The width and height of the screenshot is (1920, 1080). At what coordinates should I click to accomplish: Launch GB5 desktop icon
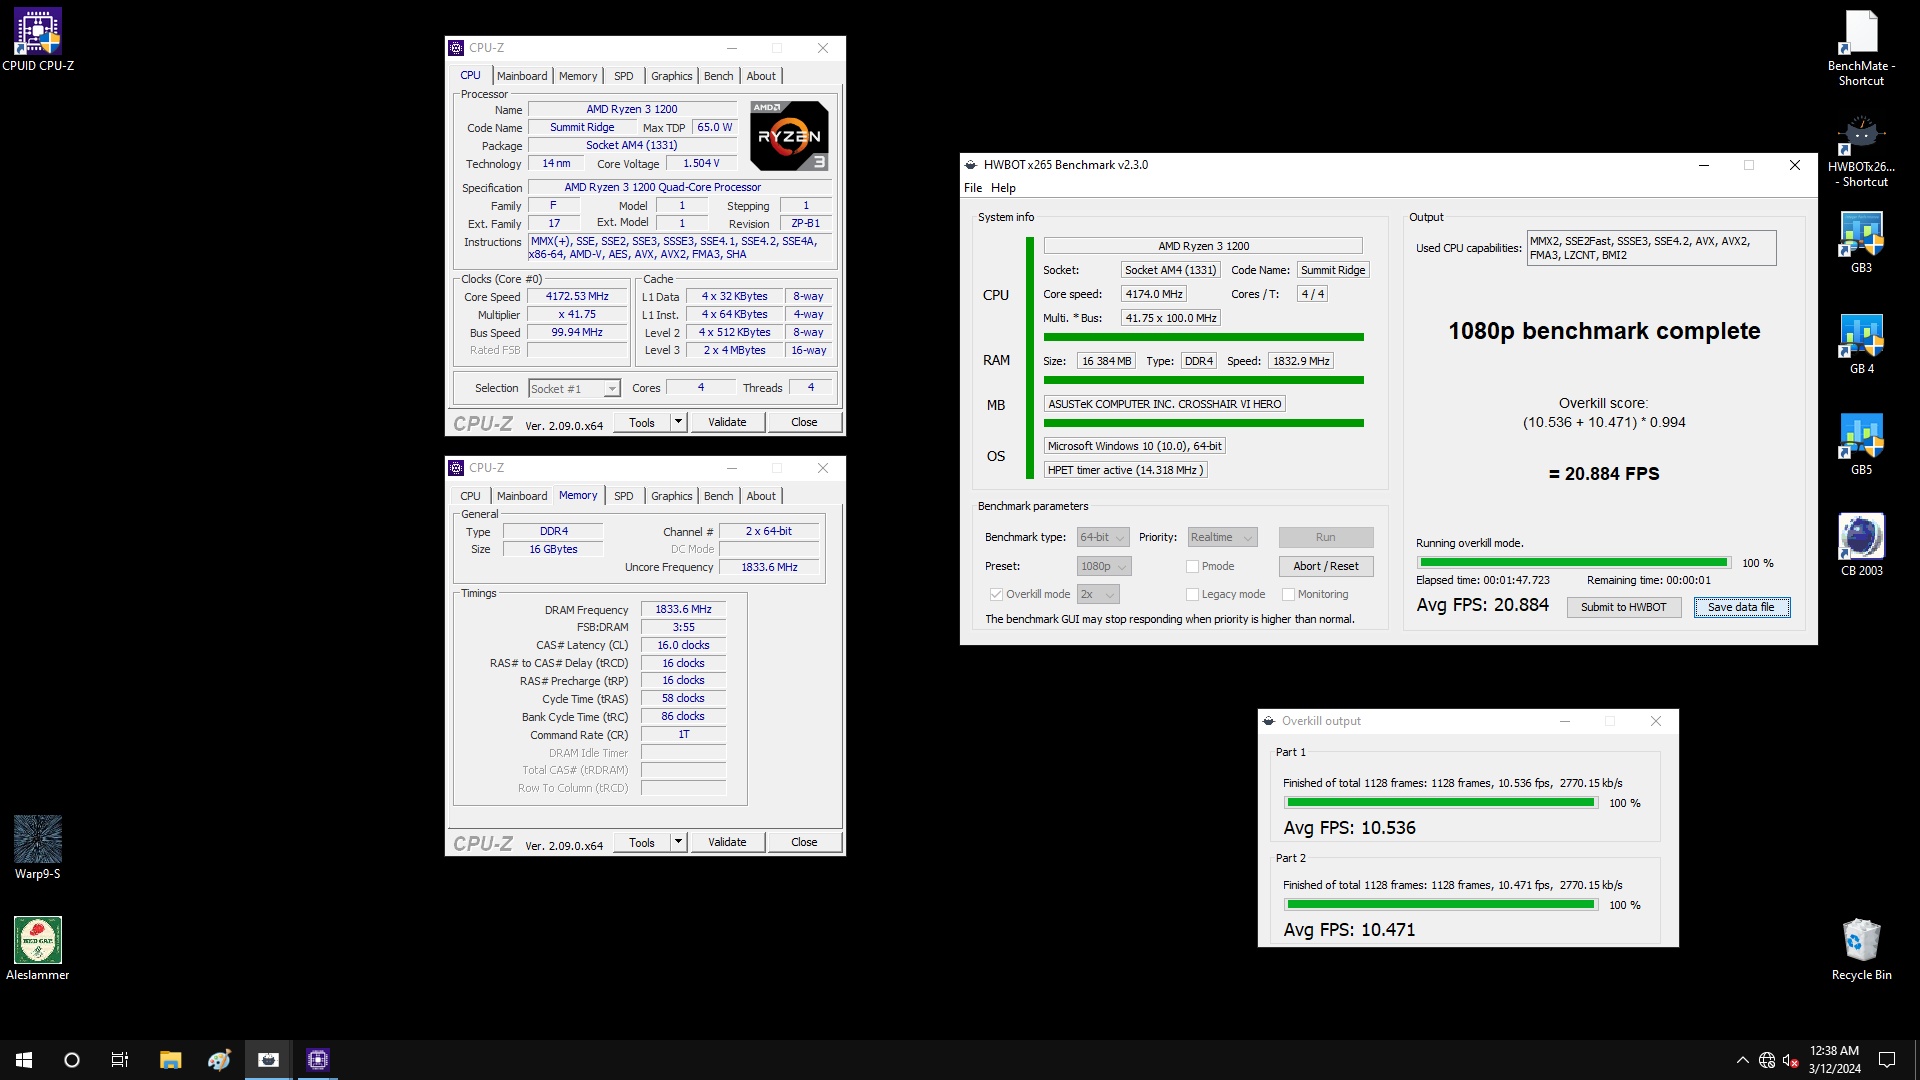(1861, 444)
